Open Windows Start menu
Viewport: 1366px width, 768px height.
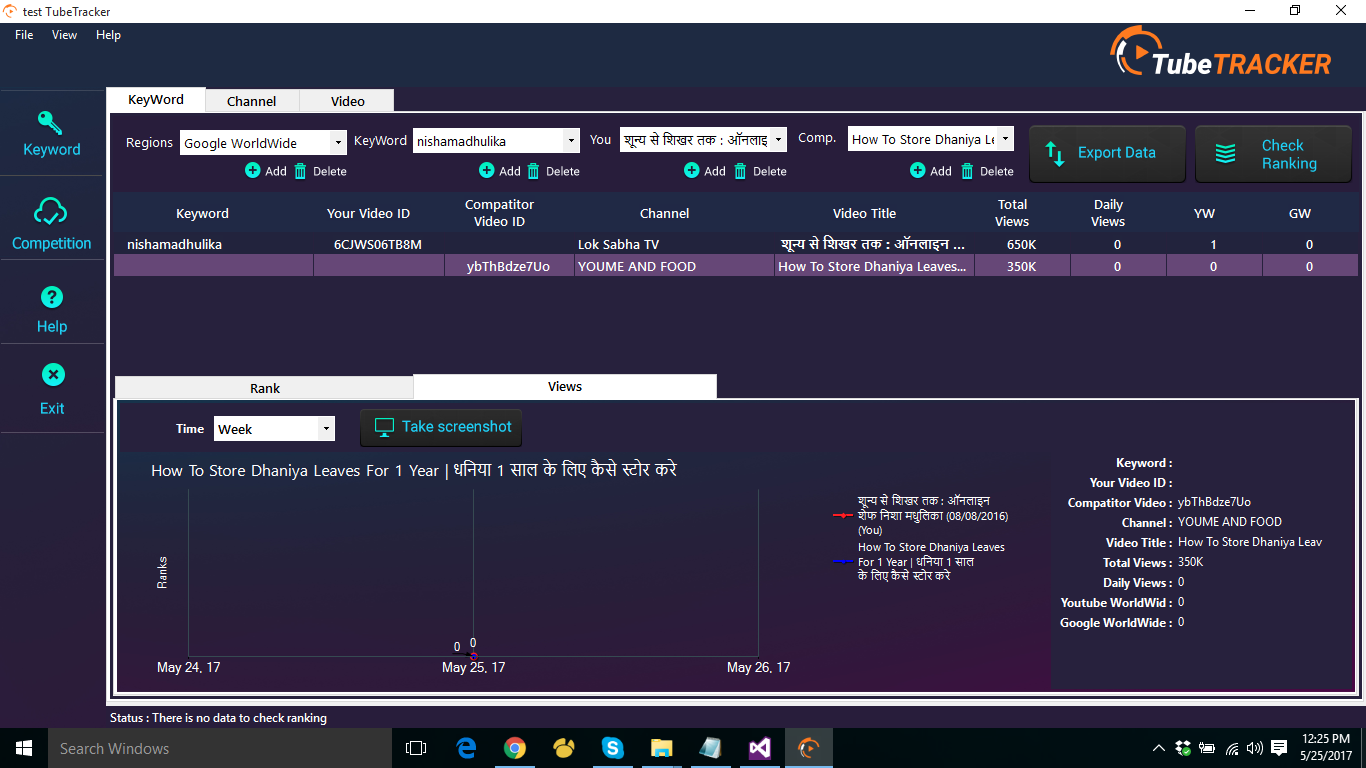click(24, 748)
